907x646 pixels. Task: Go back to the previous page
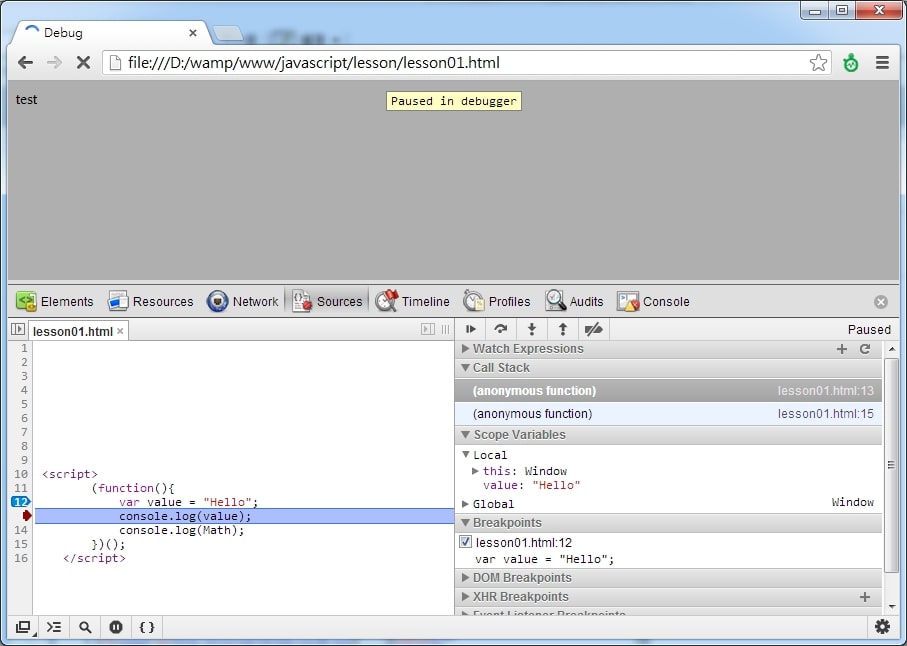25,62
